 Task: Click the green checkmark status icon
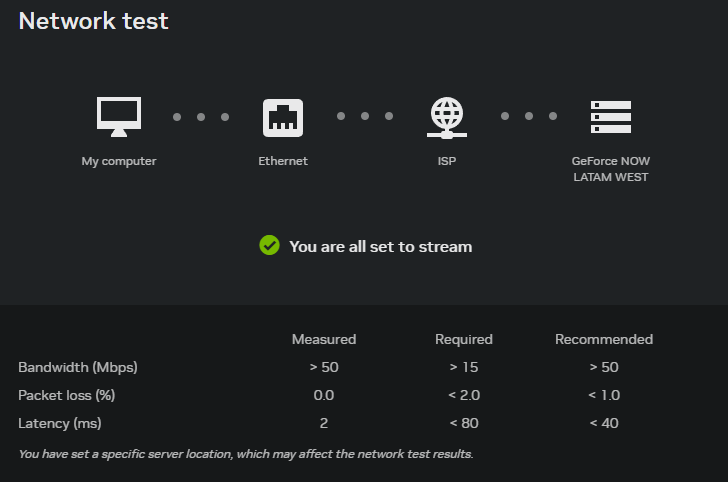[269, 245]
